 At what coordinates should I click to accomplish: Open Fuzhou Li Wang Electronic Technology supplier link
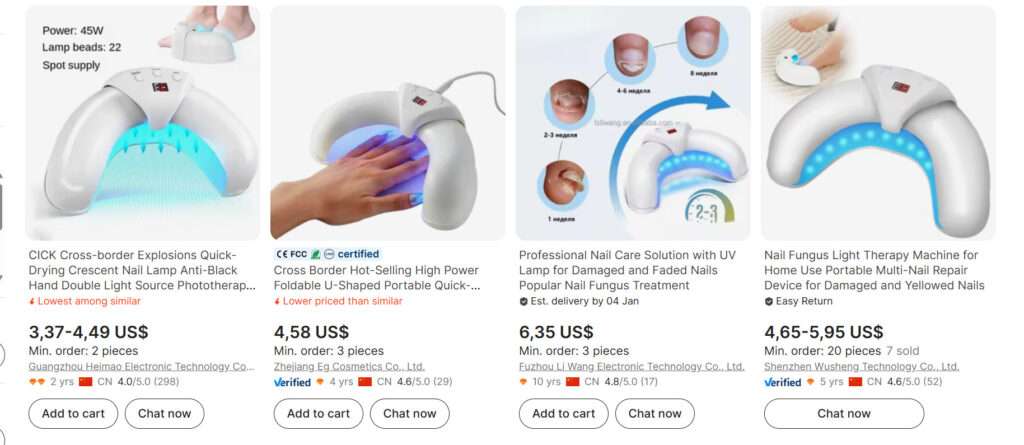(632, 367)
